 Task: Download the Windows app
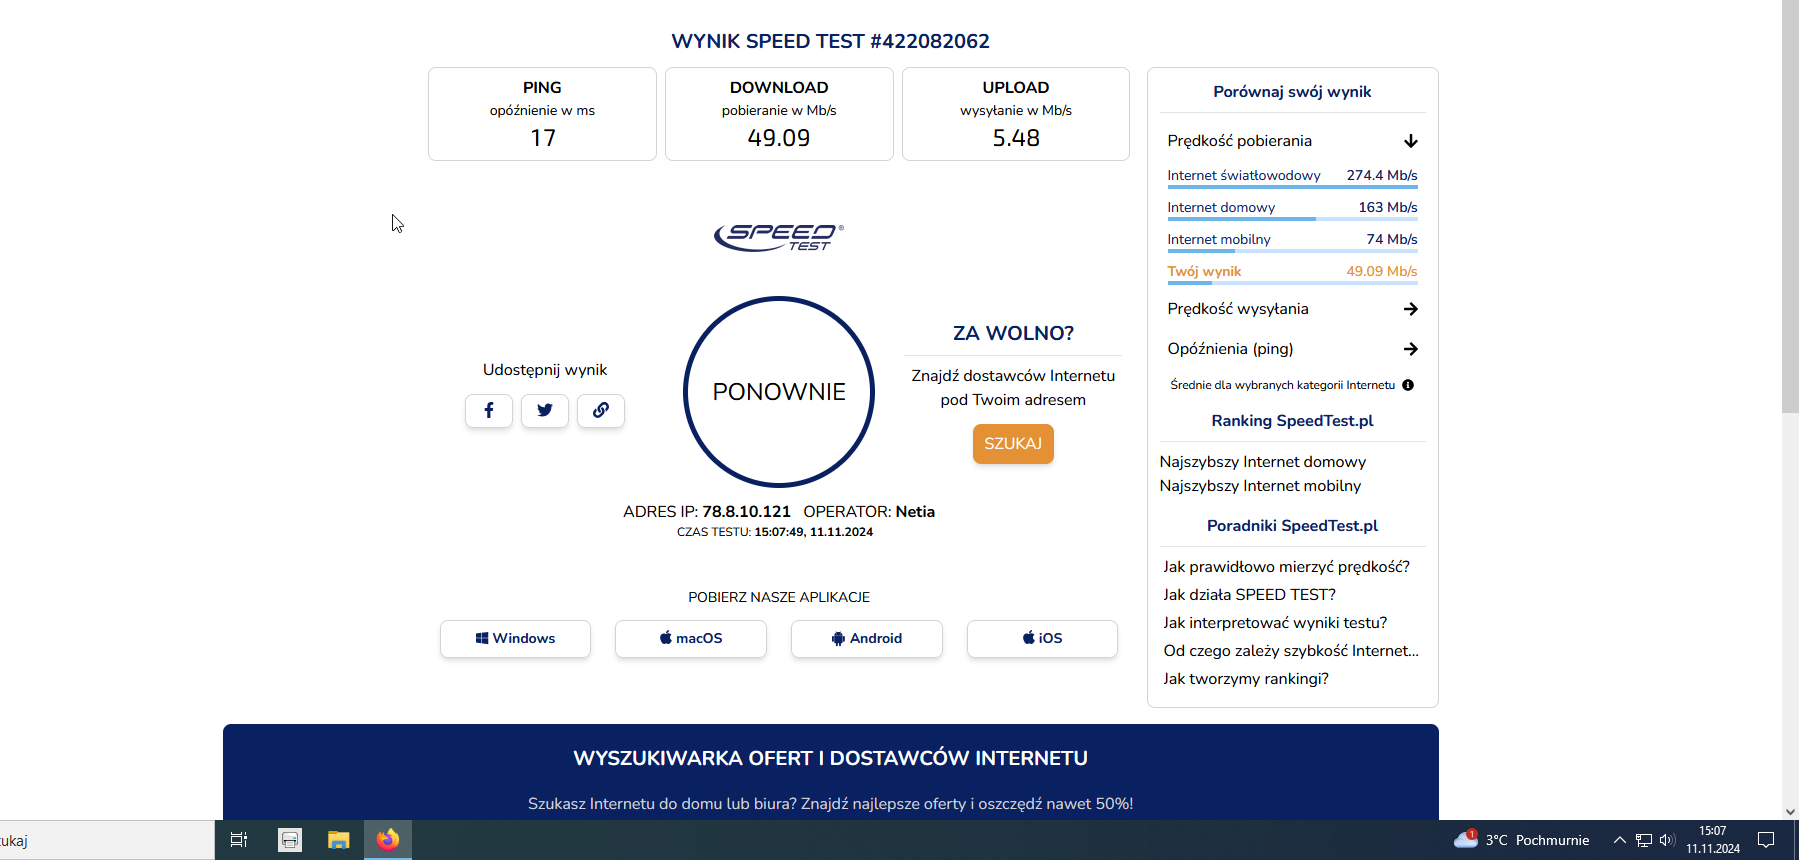point(515,639)
